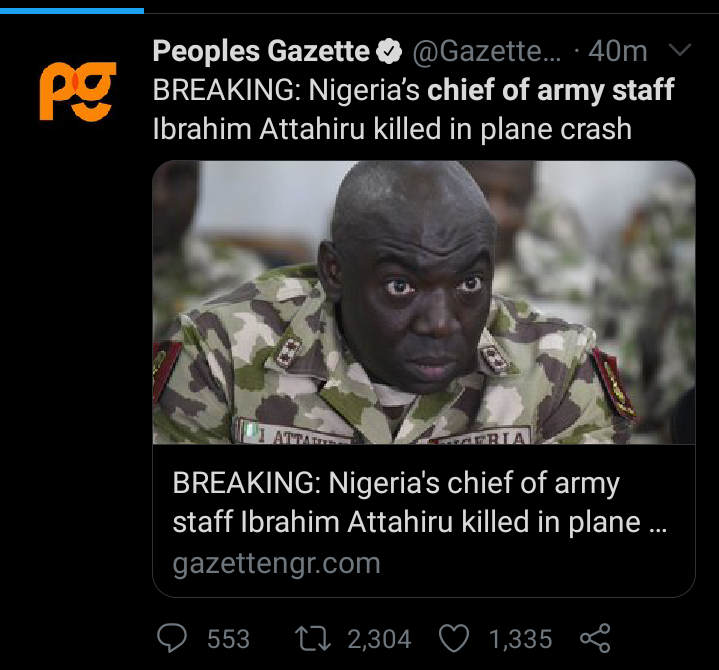Screen dimensions: 719x670
Task: Click the tweet text about Ibrahim Attahiru
Action: click(x=392, y=129)
